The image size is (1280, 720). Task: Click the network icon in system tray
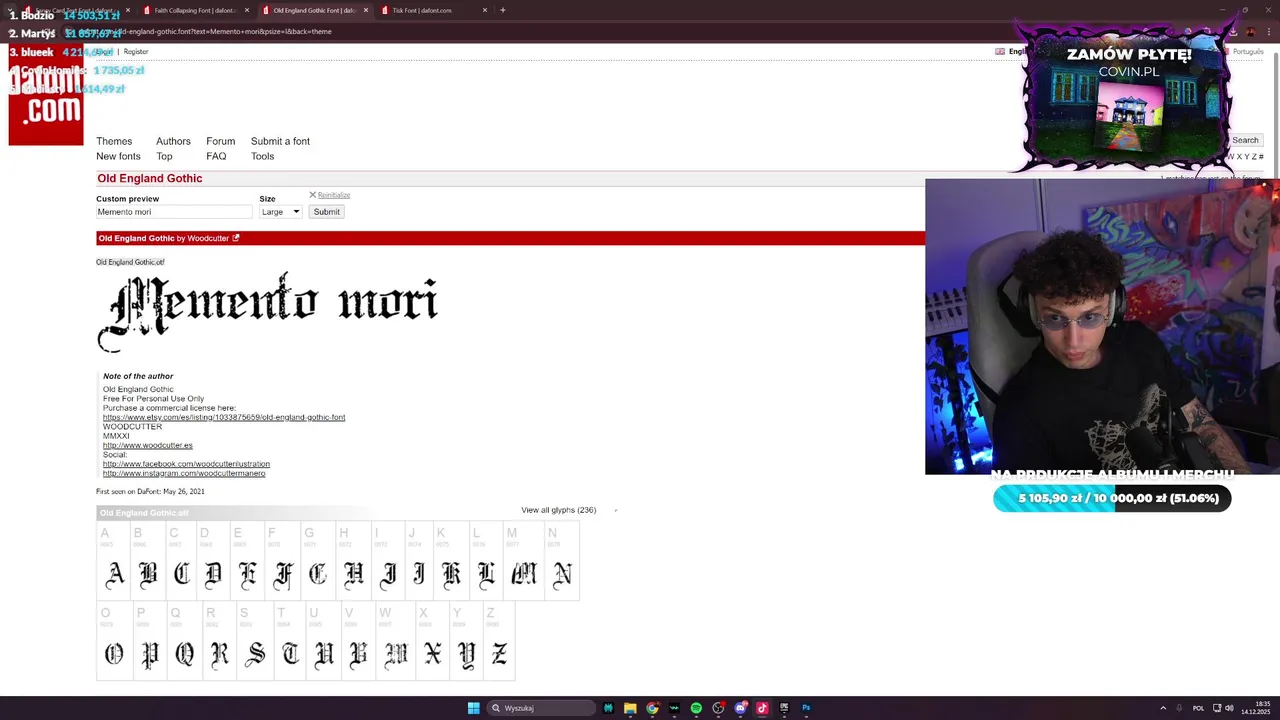click(x=1217, y=708)
